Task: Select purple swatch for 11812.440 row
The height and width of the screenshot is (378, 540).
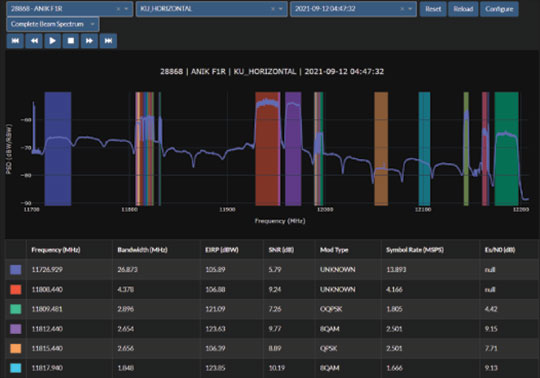Action: (x=15, y=329)
